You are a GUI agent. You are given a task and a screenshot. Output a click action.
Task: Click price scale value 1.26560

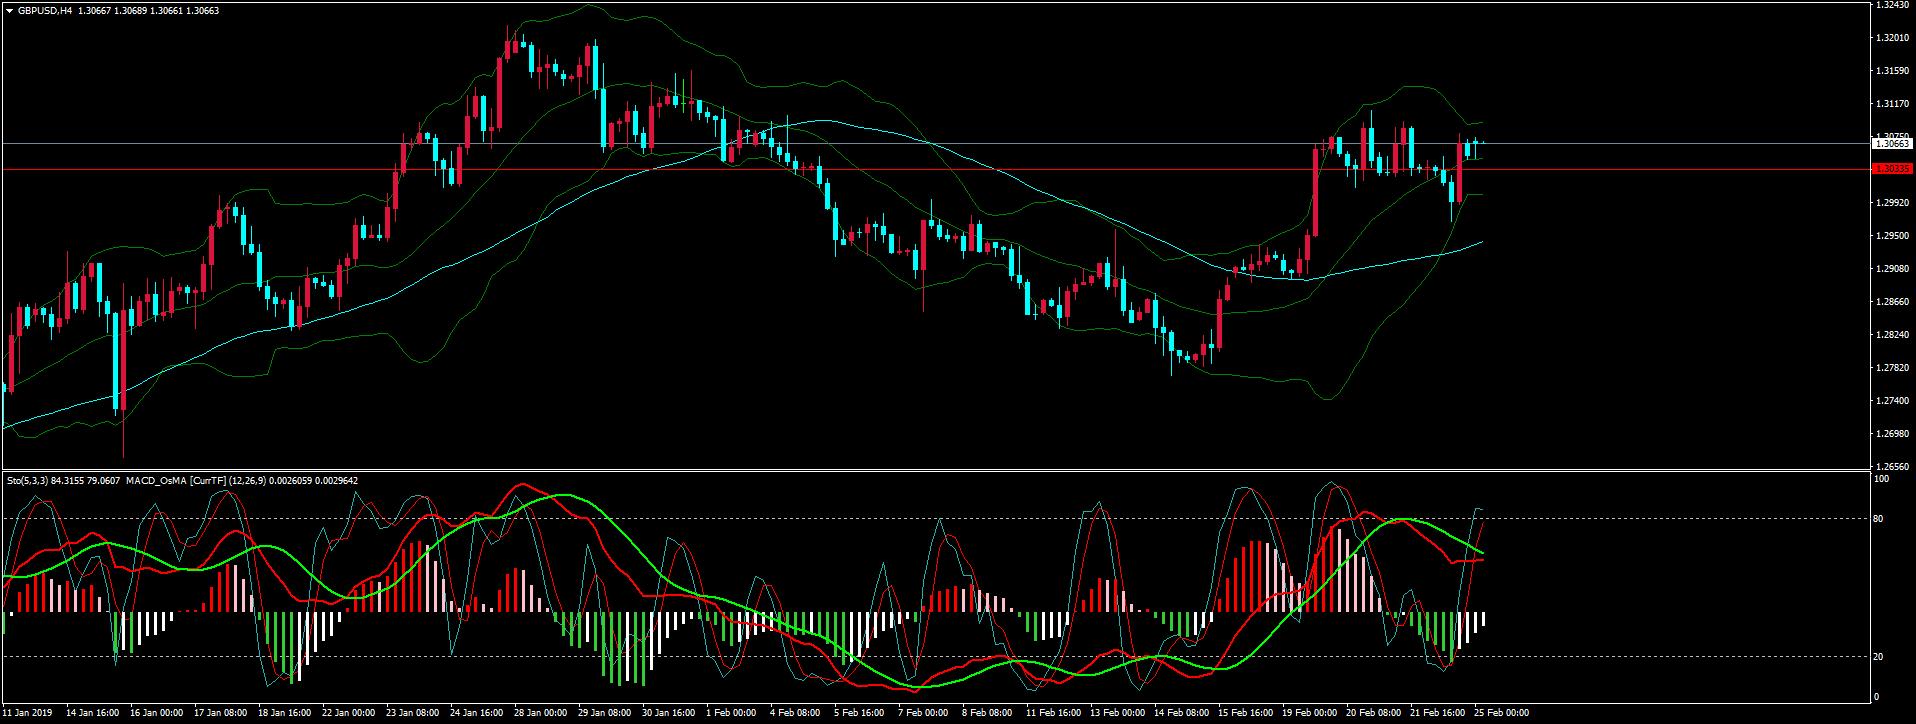click(1892, 466)
